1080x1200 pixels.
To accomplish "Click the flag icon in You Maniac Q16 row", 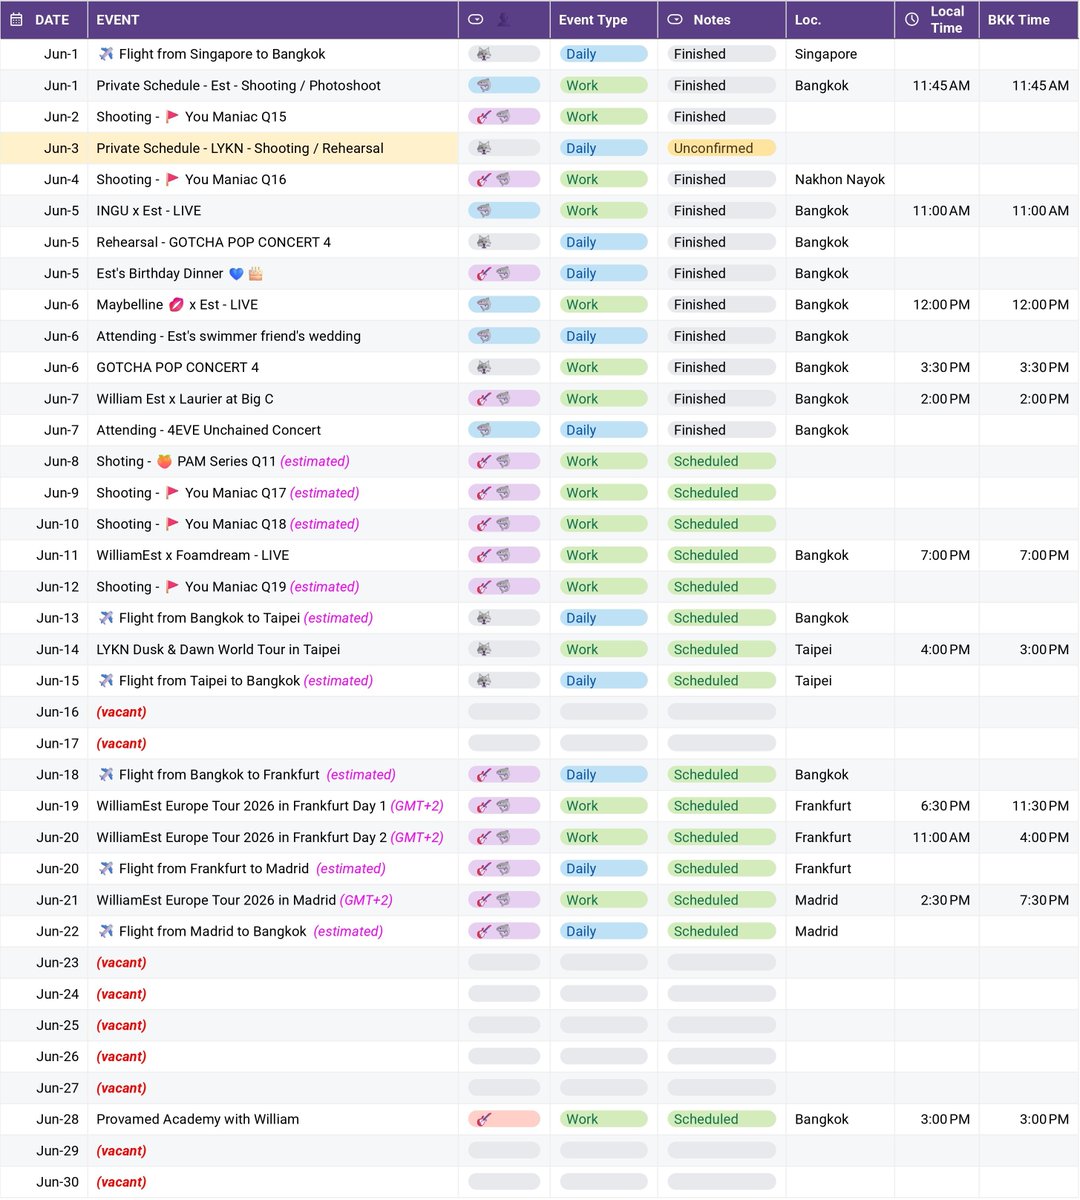I will pos(172,180).
